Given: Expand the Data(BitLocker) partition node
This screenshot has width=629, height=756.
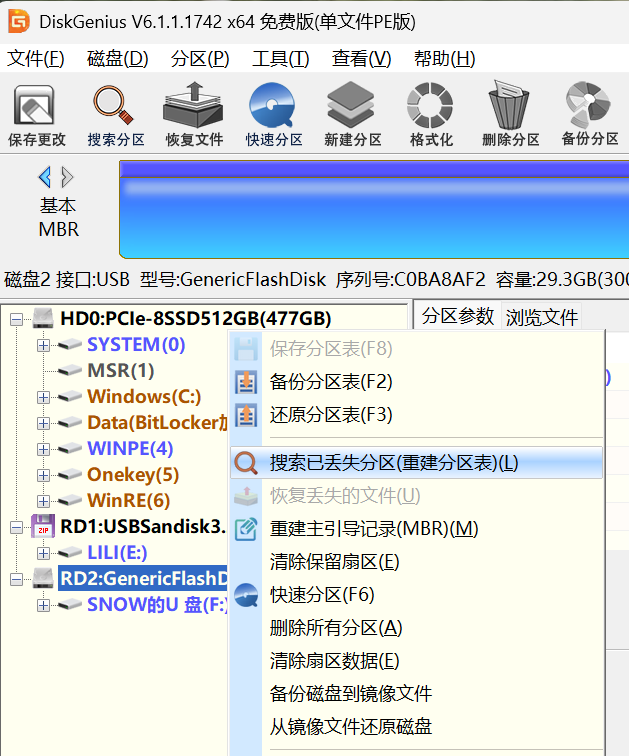Looking at the screenshot, I should [43, 423].
